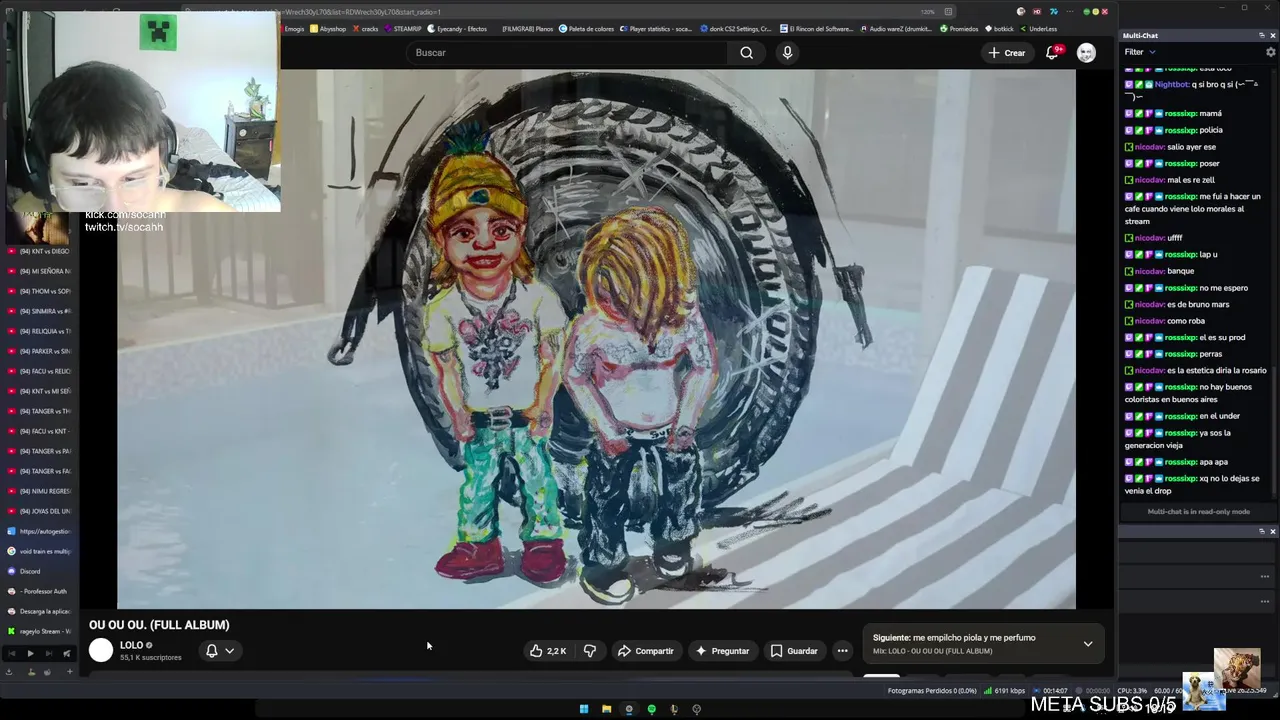Open LOLO channel name link
Image resolution: width=1280 pixels, height=720 pixels.
tap(131, 645)
